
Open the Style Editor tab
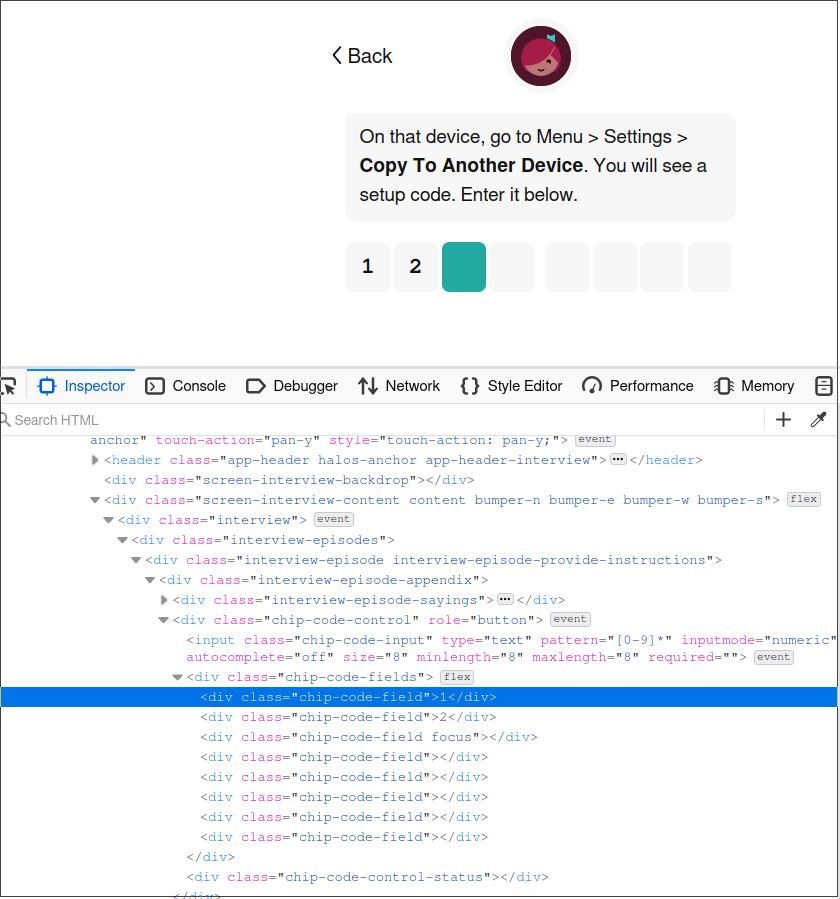(511, 386)
